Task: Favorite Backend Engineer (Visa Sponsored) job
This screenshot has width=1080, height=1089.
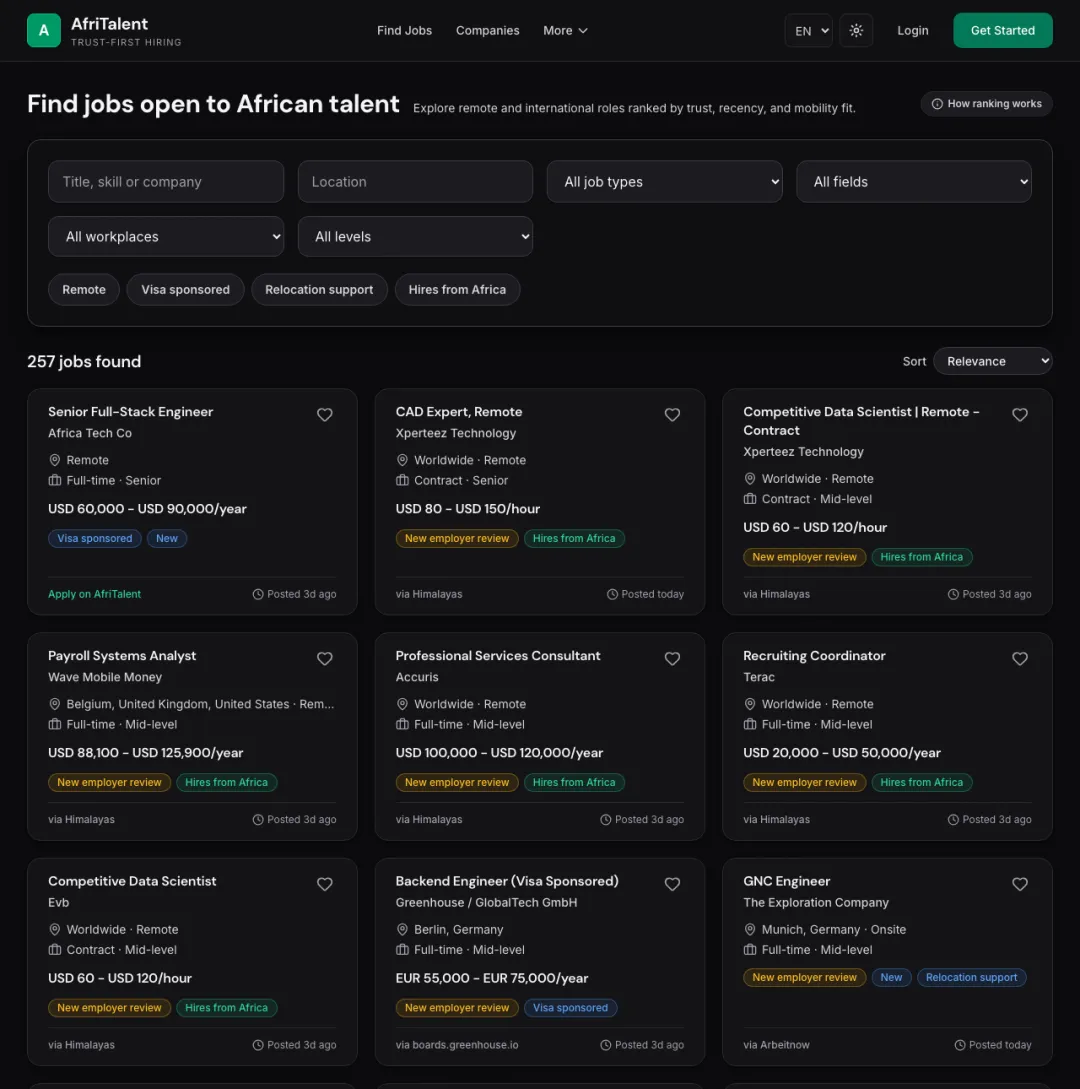Action: click(x=672, y=884)
